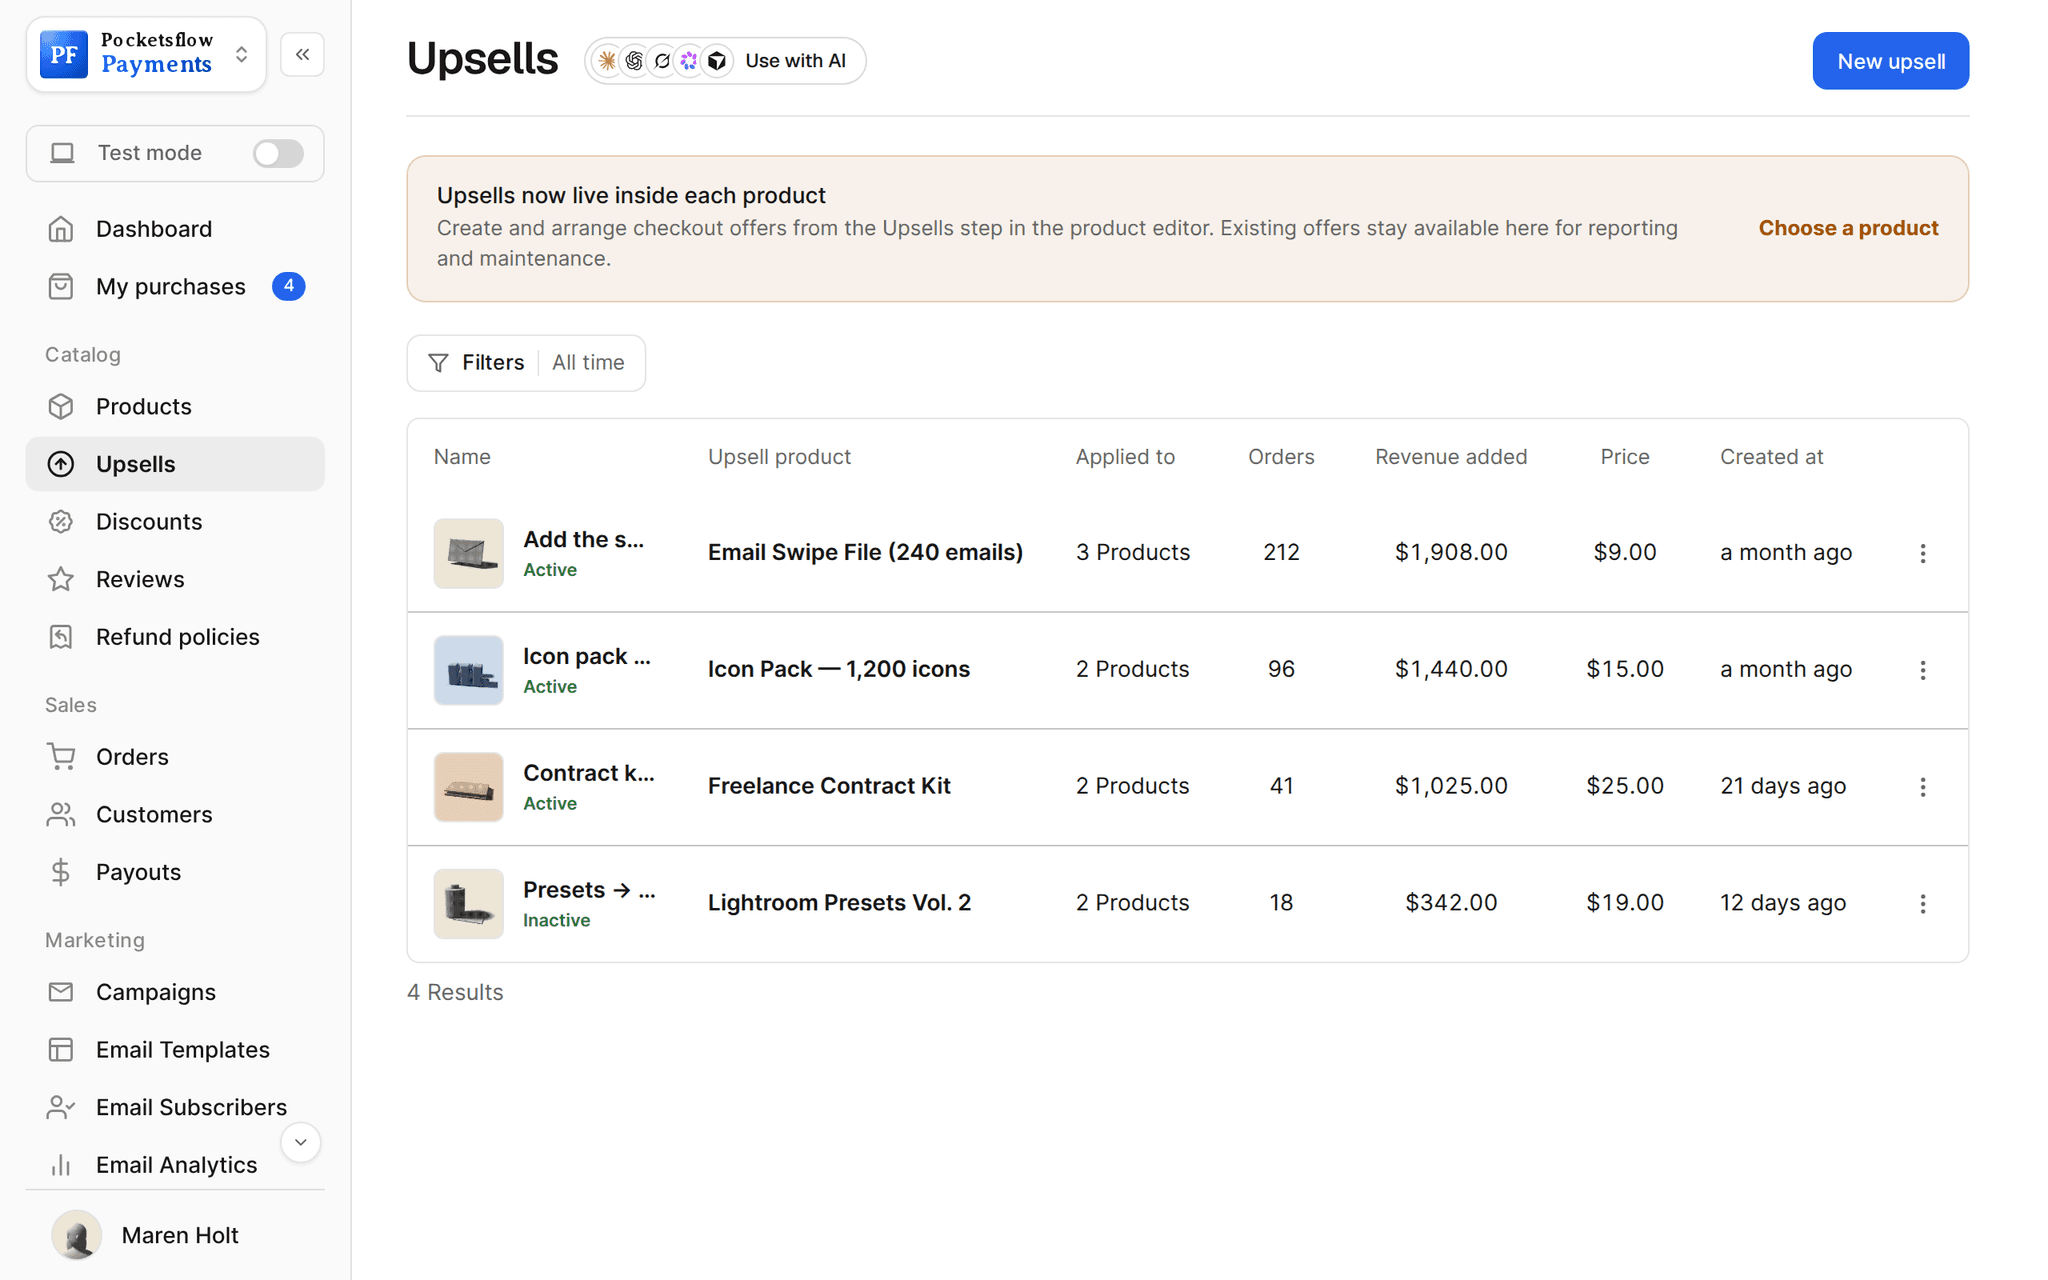Click the '3 Products' applied-to cell
Viewport: 2048px width, 1280px height.
pos(1132,552)
